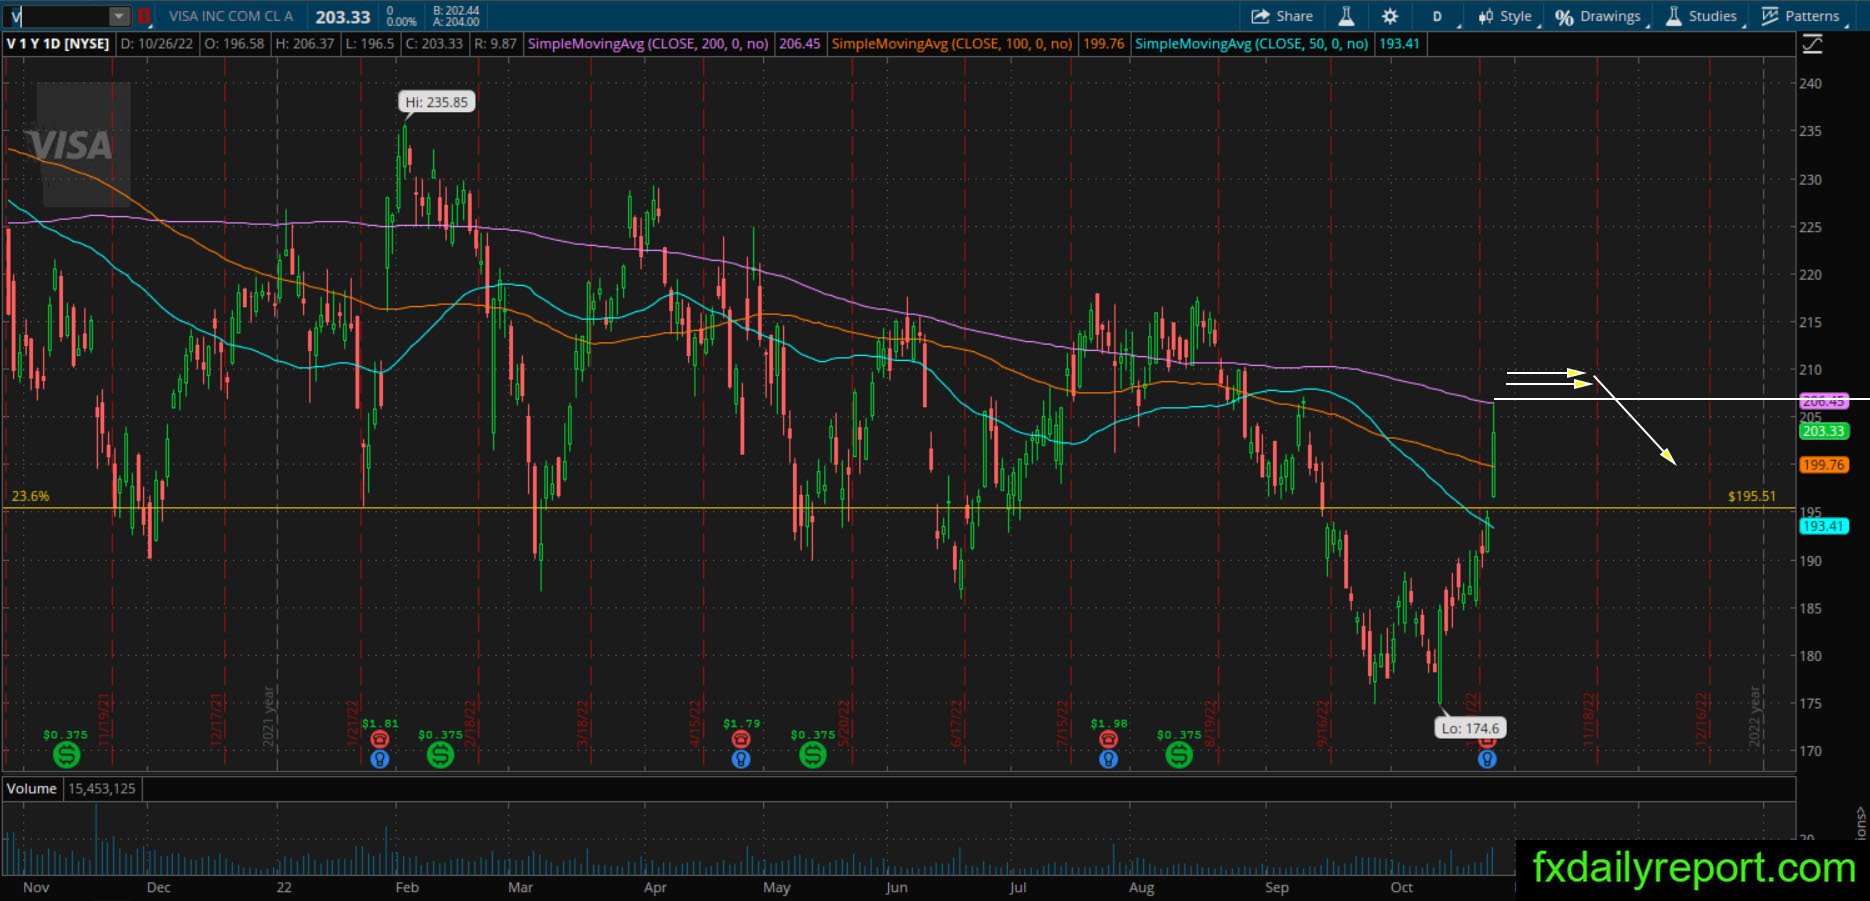Click the Lo: 174.6 price bubble
The height and width of the screenshot is (901, 1870).
pos(1469,728)
